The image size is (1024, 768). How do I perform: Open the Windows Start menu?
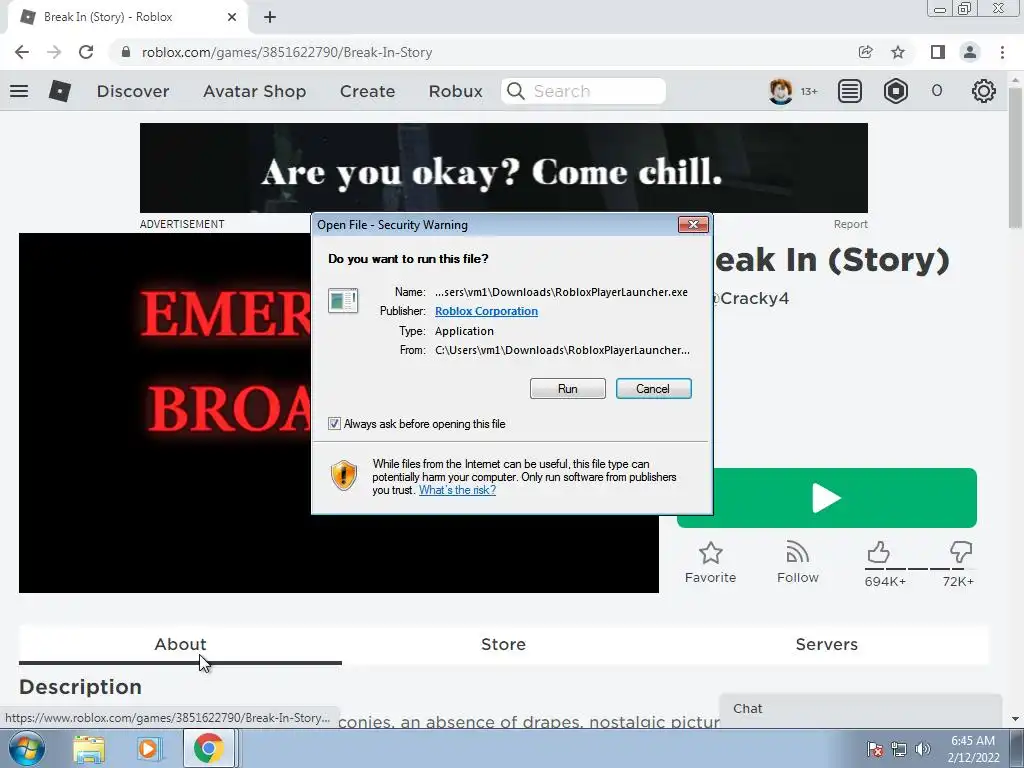(x=26, y=748)
